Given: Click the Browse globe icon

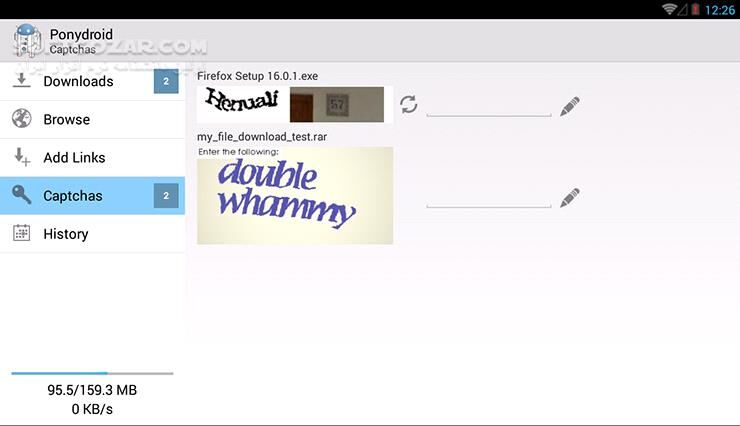Looking at the screenshot, I should (21, 119).
